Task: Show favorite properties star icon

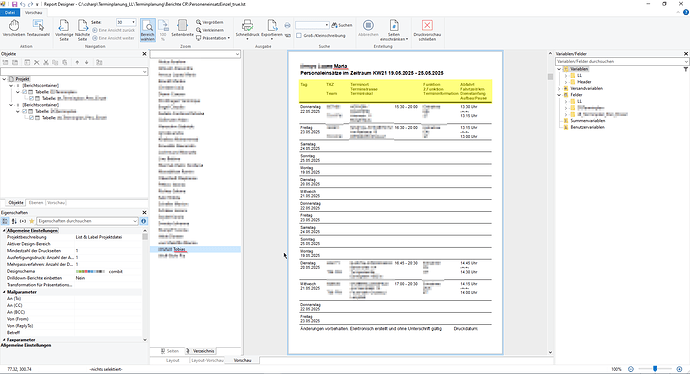Action: tap(31, 221)
